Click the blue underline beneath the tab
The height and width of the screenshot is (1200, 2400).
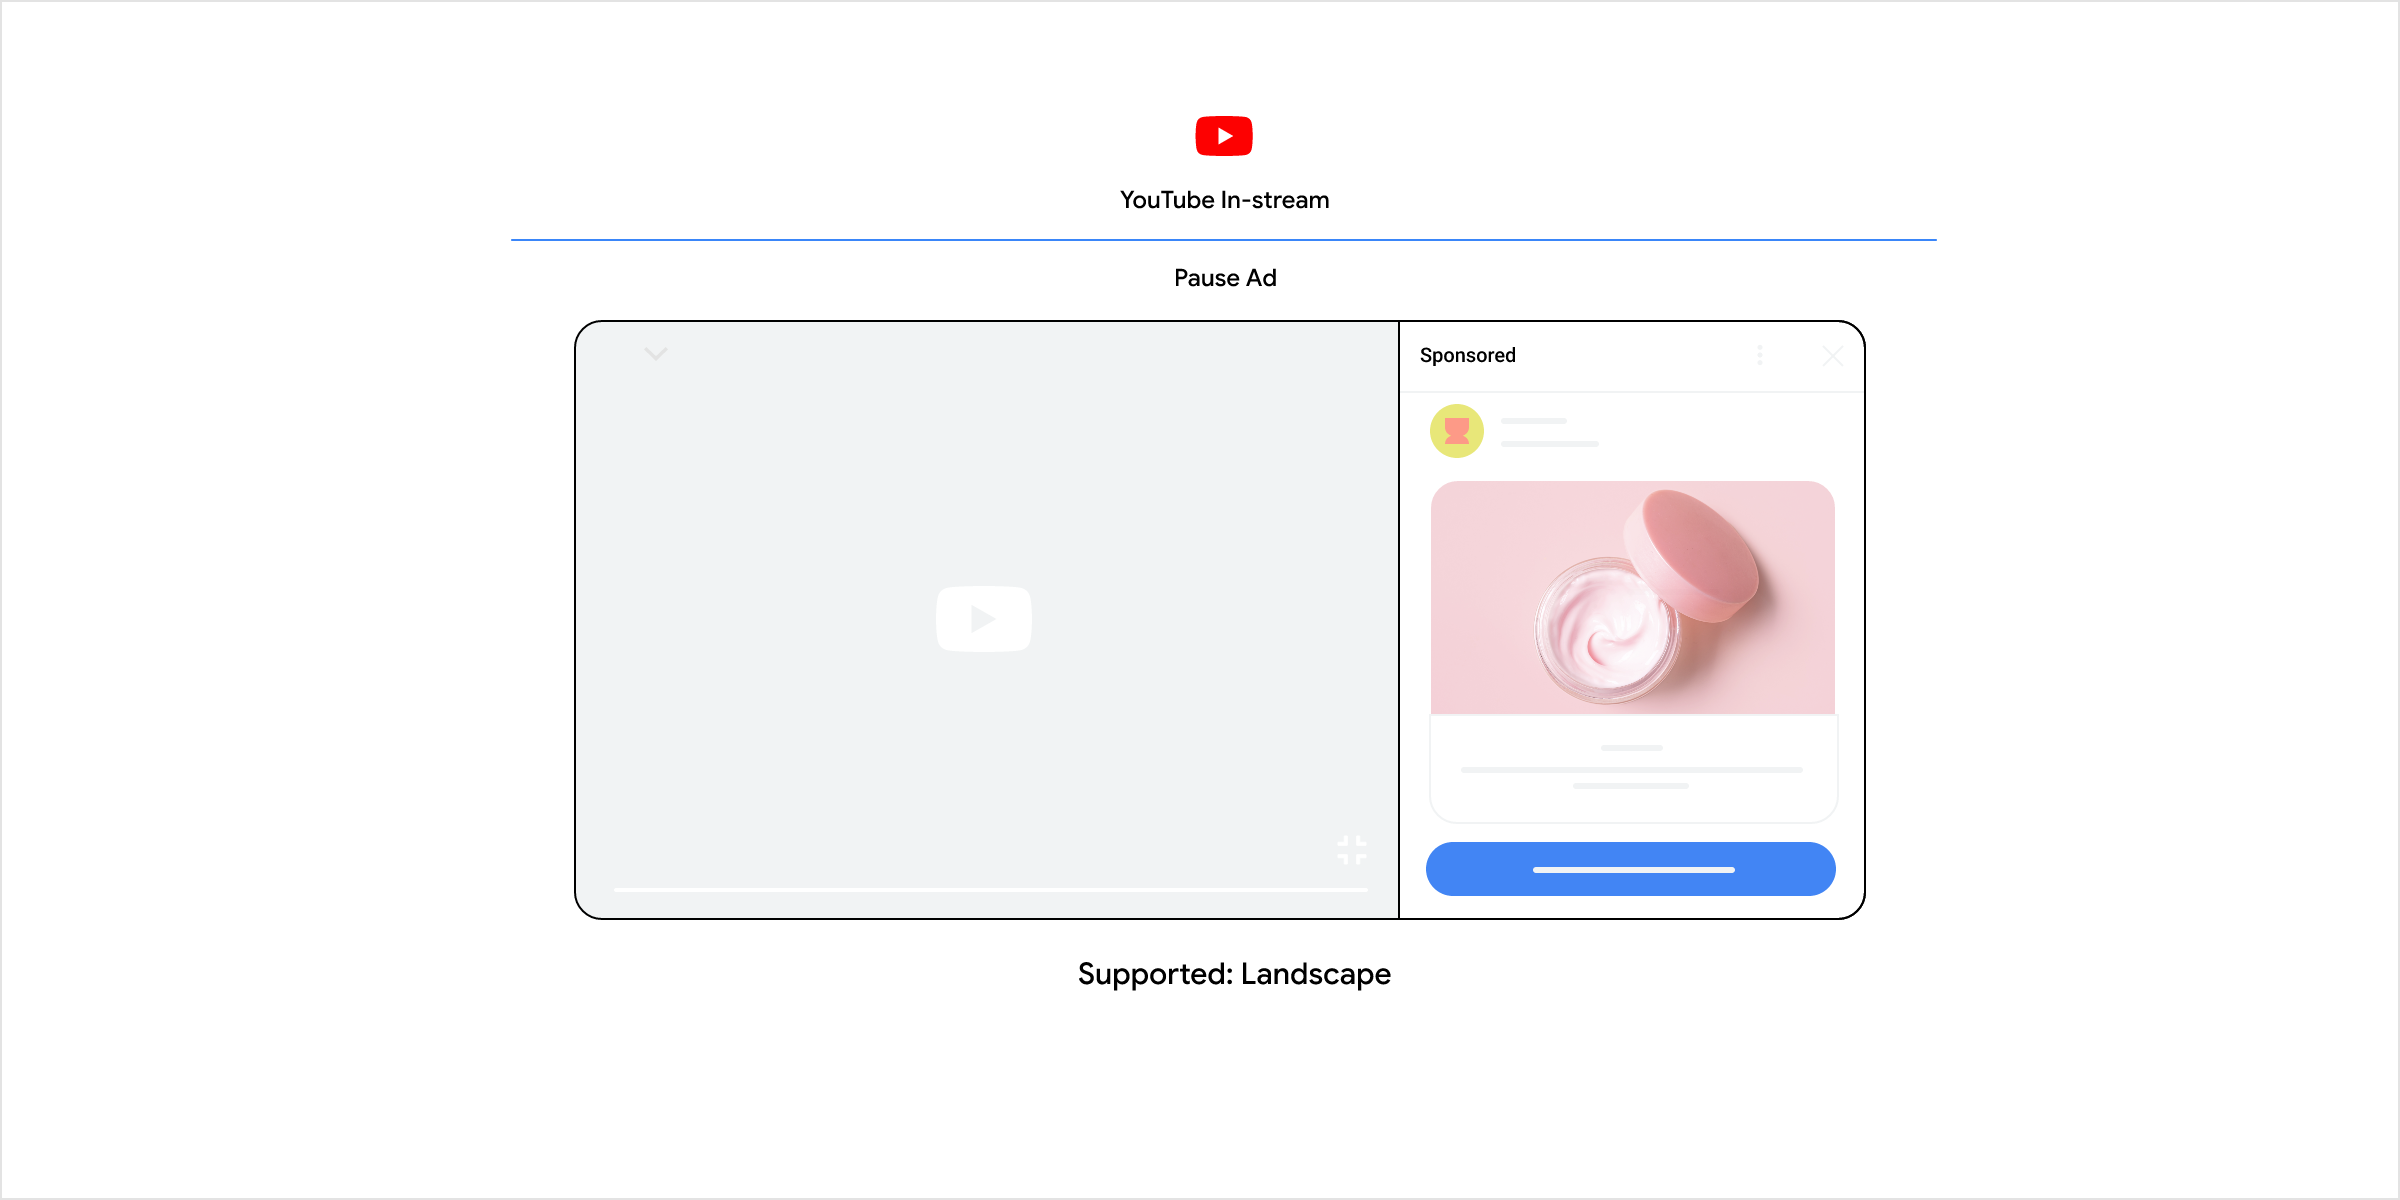[1224, 240]
